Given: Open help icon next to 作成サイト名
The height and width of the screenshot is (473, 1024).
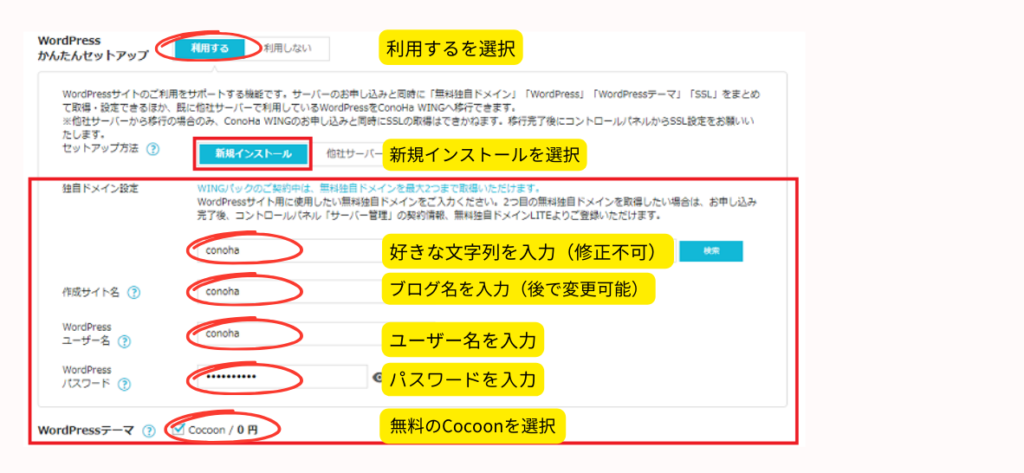Looking at the screenshot, I should click(x=134, y=293).
